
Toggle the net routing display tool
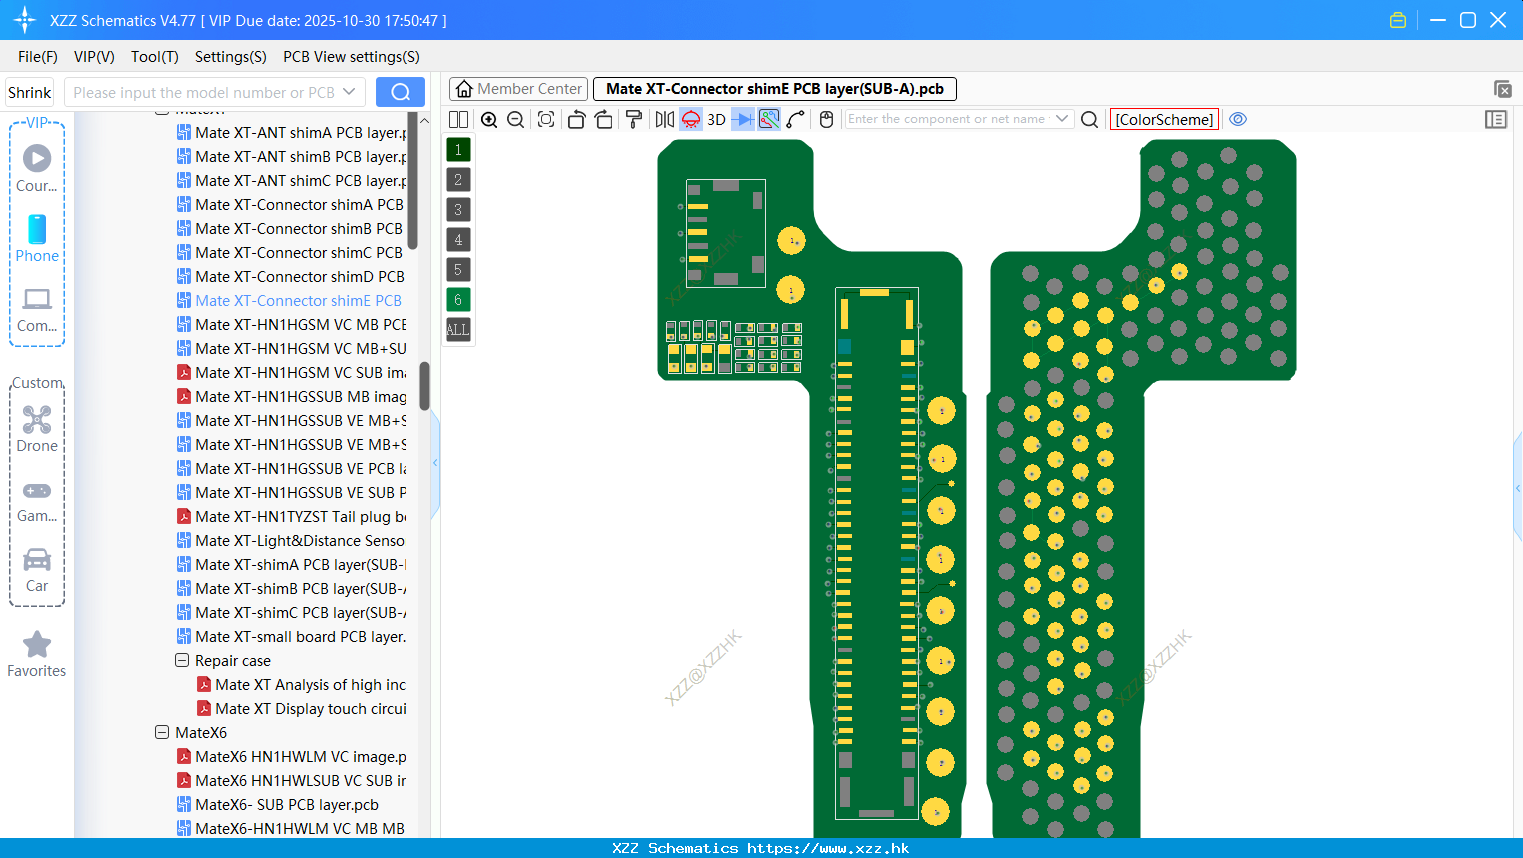point(769,119)
